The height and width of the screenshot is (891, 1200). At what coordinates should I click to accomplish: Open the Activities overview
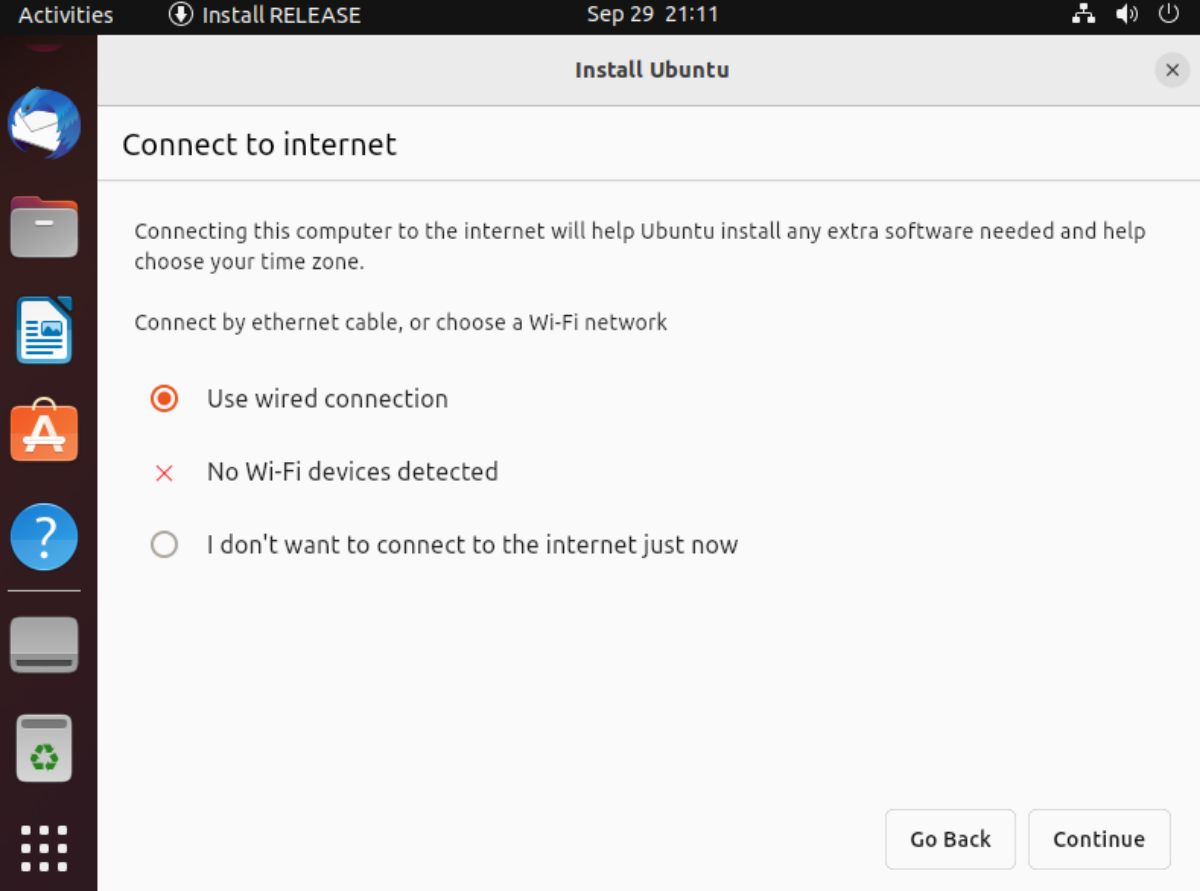63,14
